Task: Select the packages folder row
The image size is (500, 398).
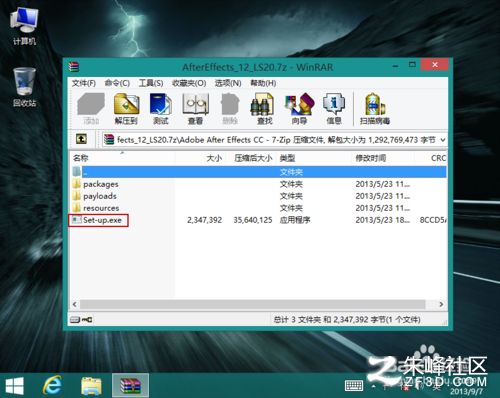Action: point(258,184)
